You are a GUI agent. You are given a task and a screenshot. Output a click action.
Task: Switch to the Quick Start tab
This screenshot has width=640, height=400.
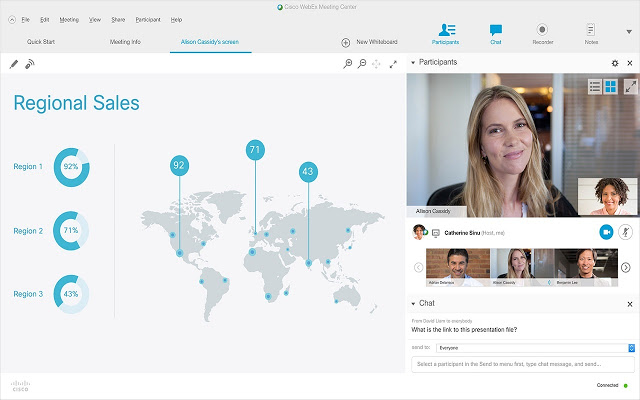41,42
